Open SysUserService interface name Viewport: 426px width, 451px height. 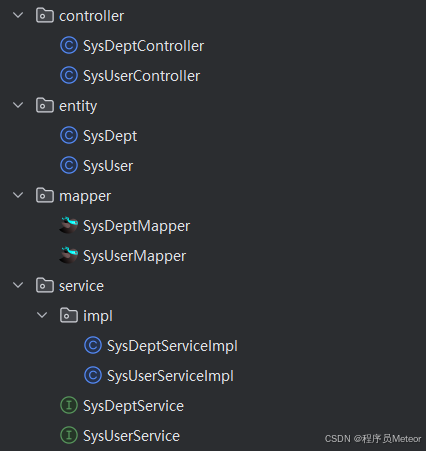tap(131, 436)
